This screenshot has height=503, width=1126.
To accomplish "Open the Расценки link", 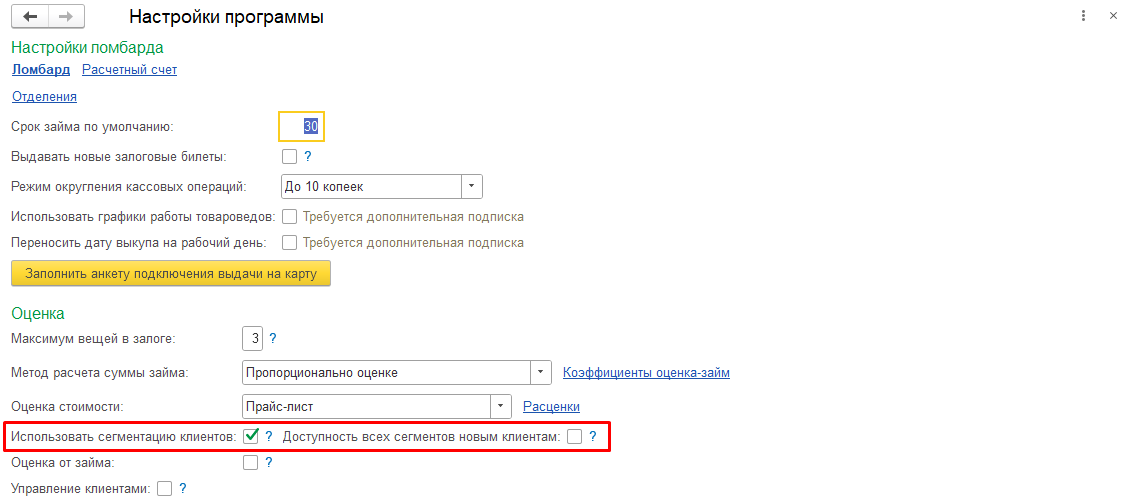I will (x=552, y=407).
